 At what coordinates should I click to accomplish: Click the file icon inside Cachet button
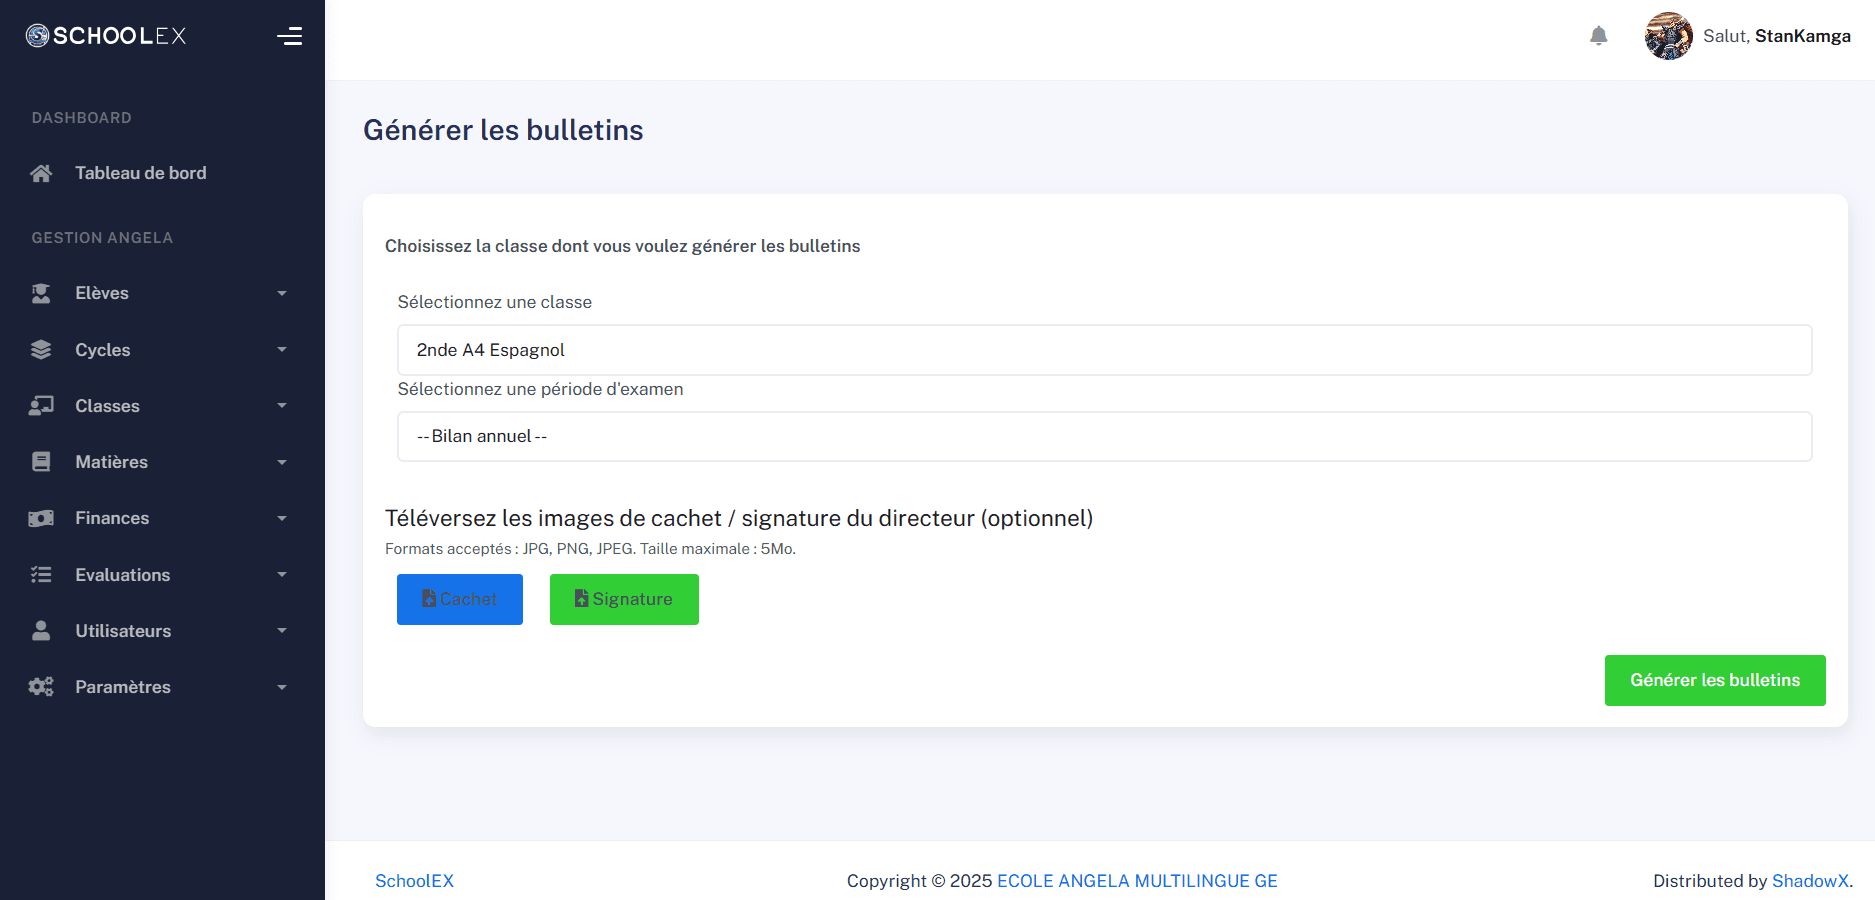[429, 599]
